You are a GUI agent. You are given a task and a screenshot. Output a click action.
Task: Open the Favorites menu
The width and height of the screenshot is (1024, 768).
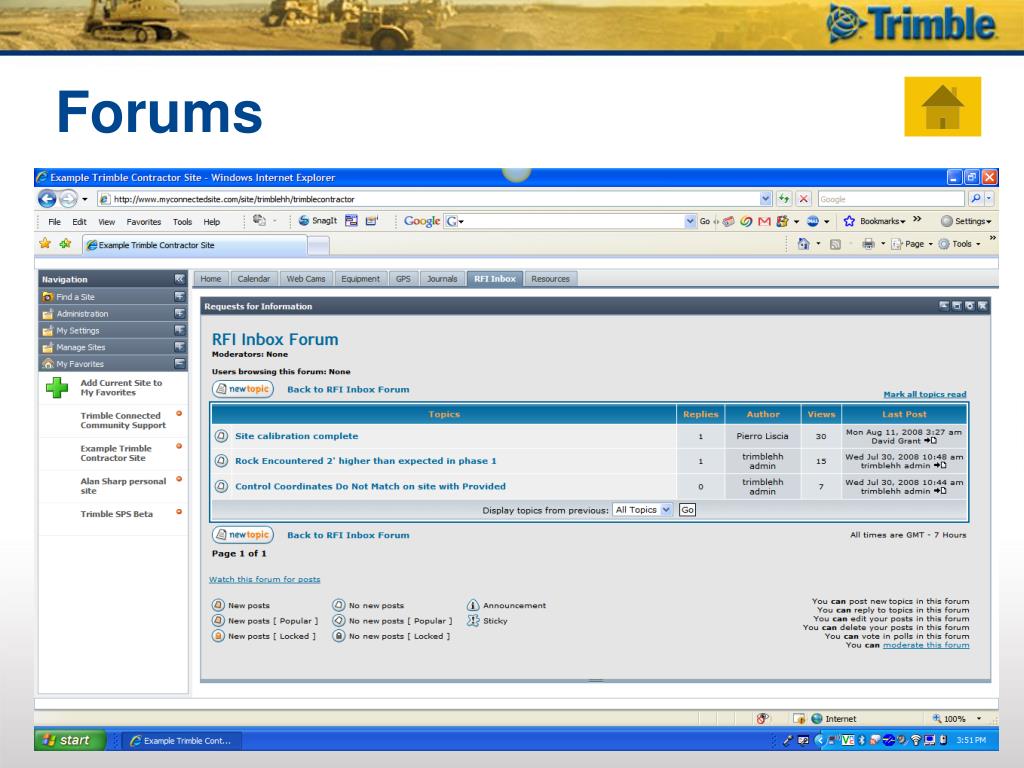pos(144,222)
